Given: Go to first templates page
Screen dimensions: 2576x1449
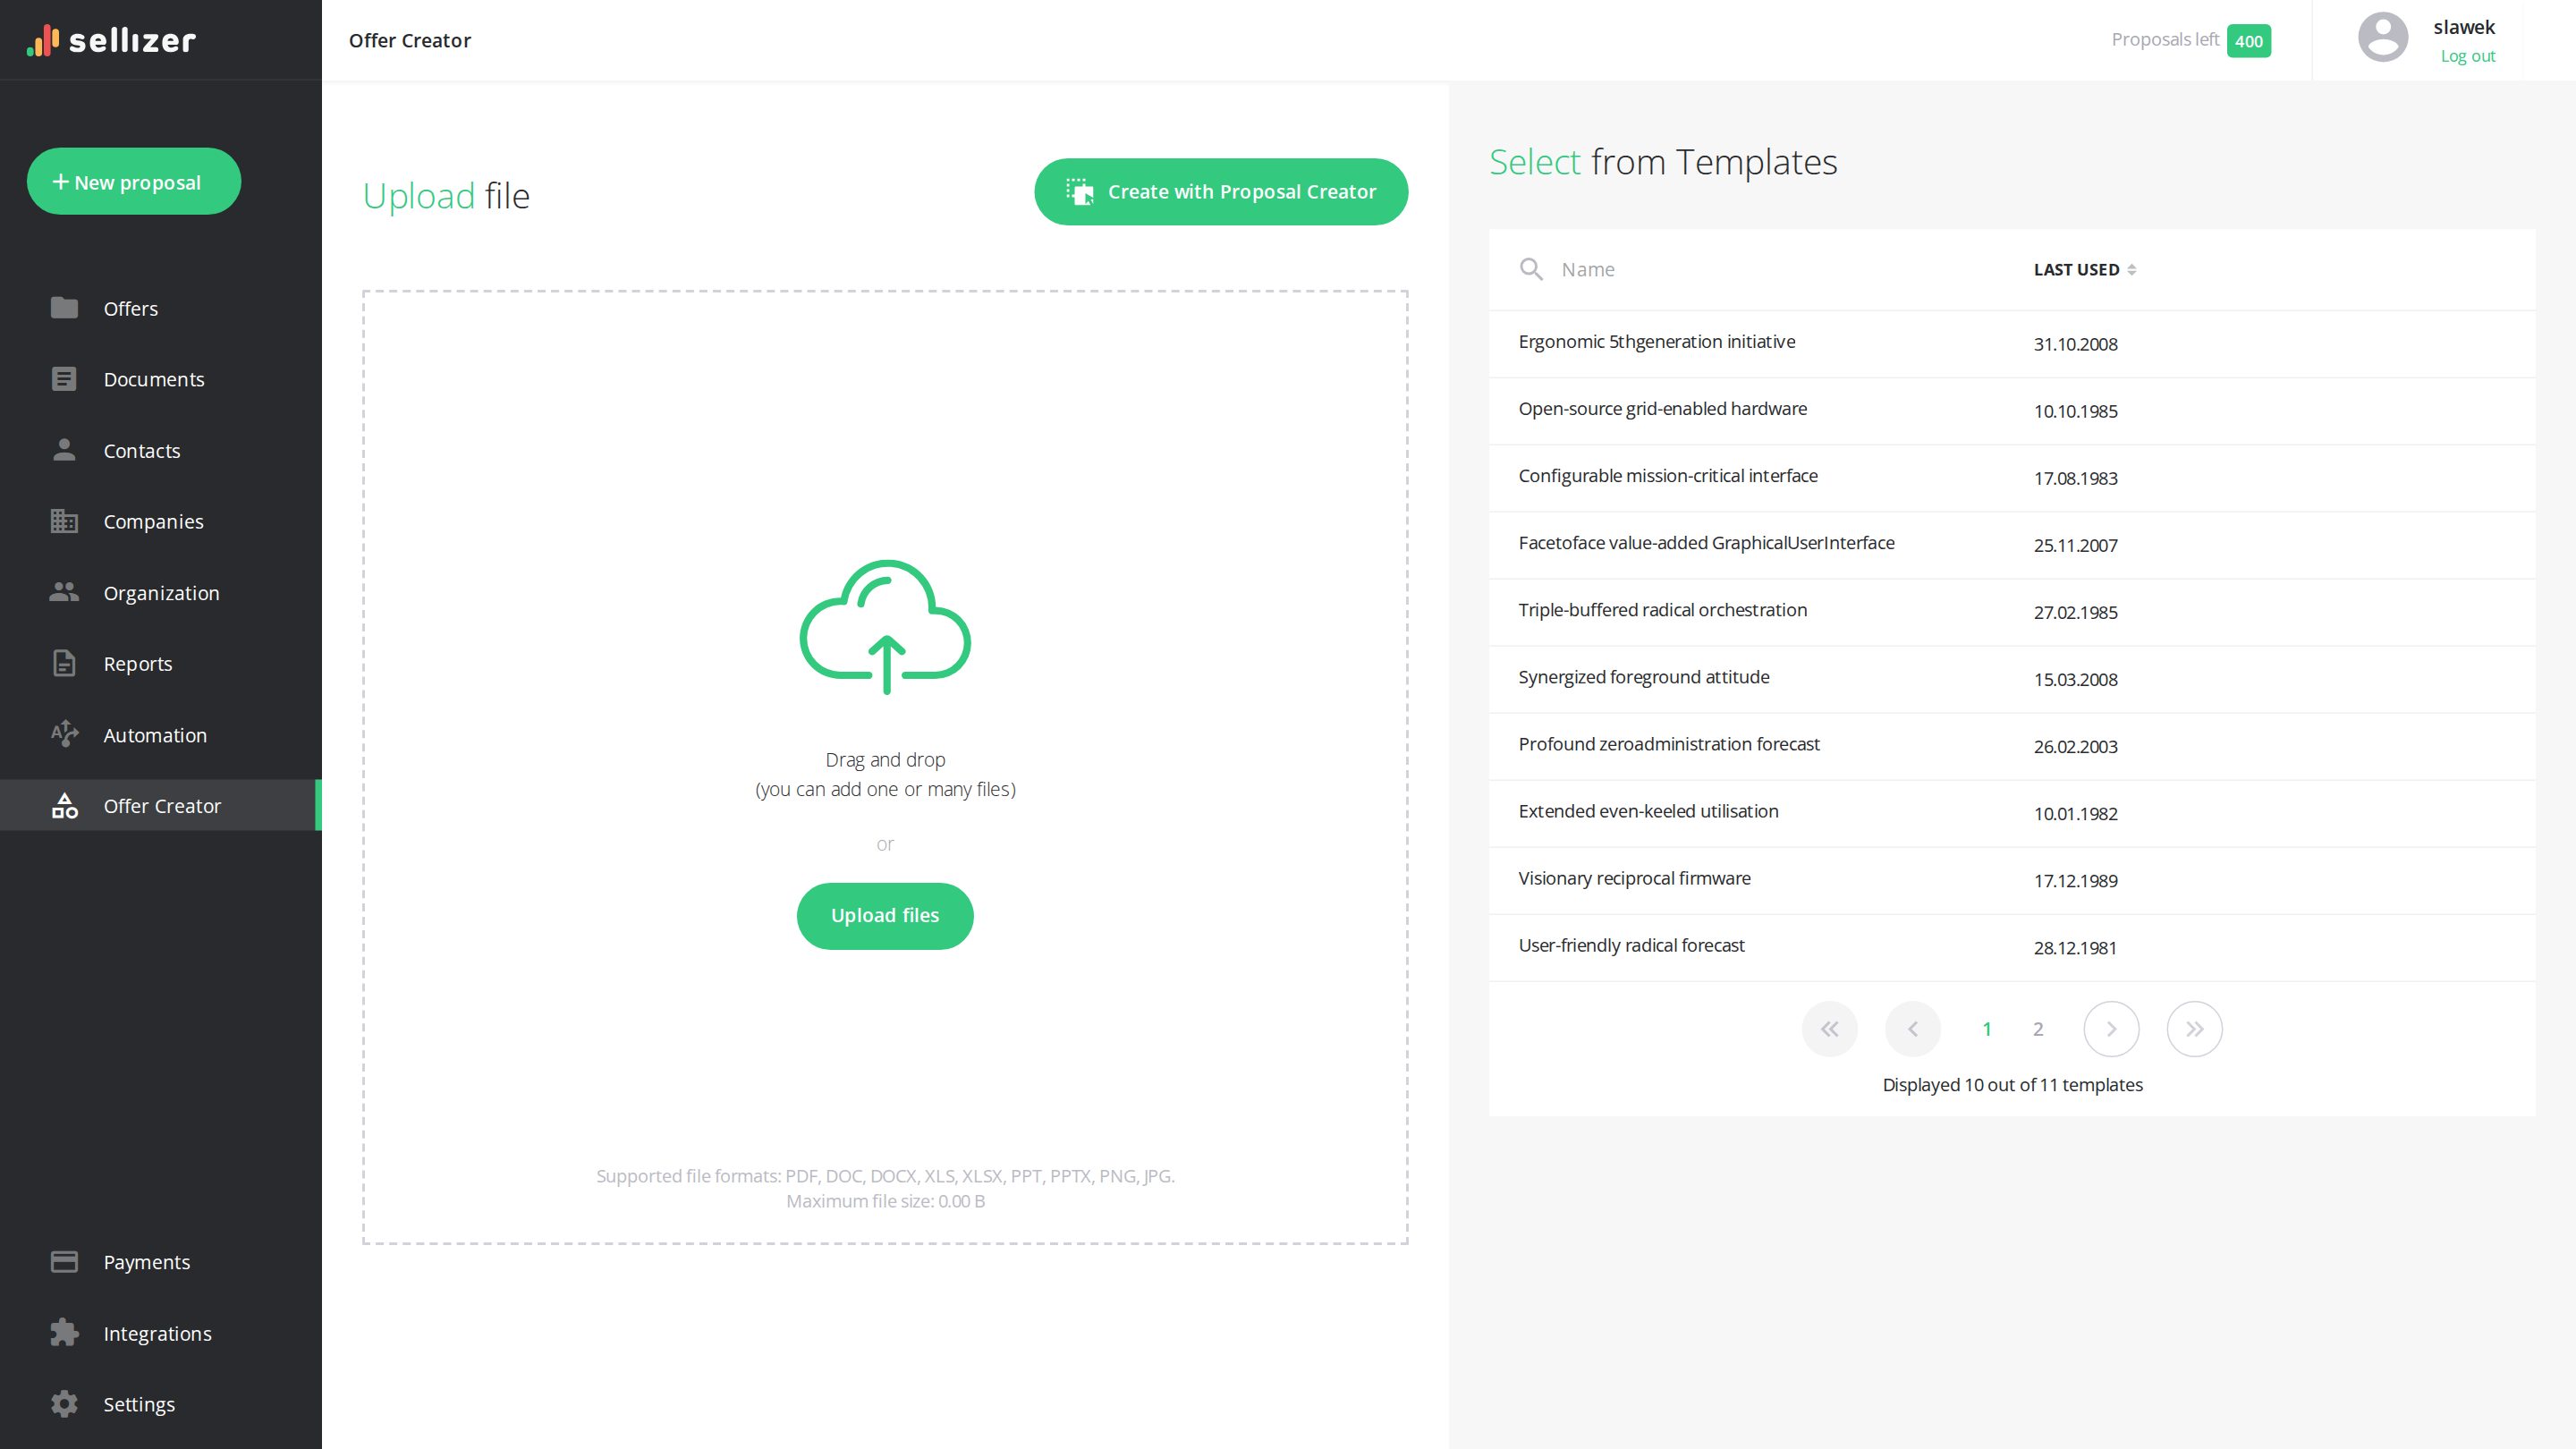Looking at the screenshot, I should (x=1829, y=1029).
